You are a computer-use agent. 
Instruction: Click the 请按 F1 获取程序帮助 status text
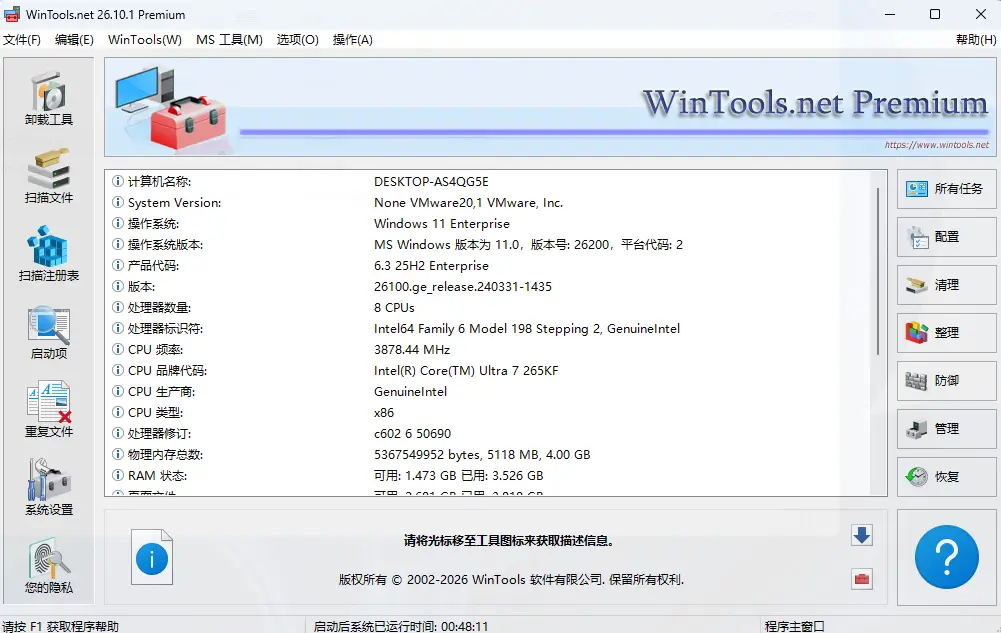coord(60,626)
